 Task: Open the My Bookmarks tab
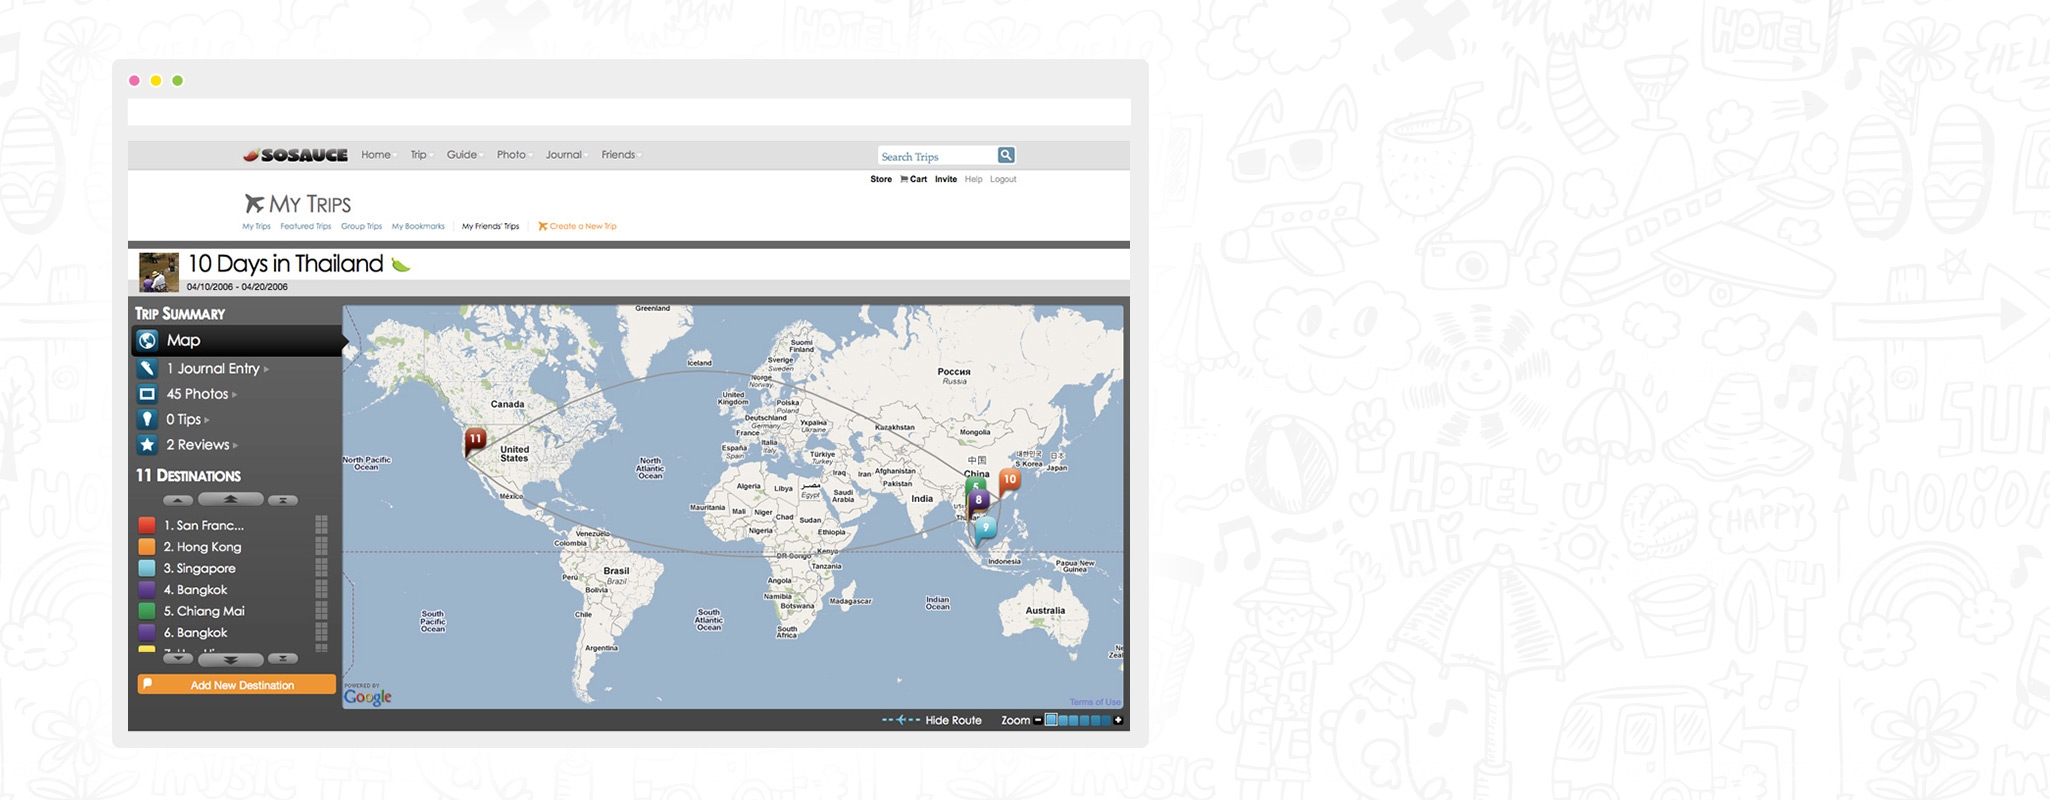(418, 226)
